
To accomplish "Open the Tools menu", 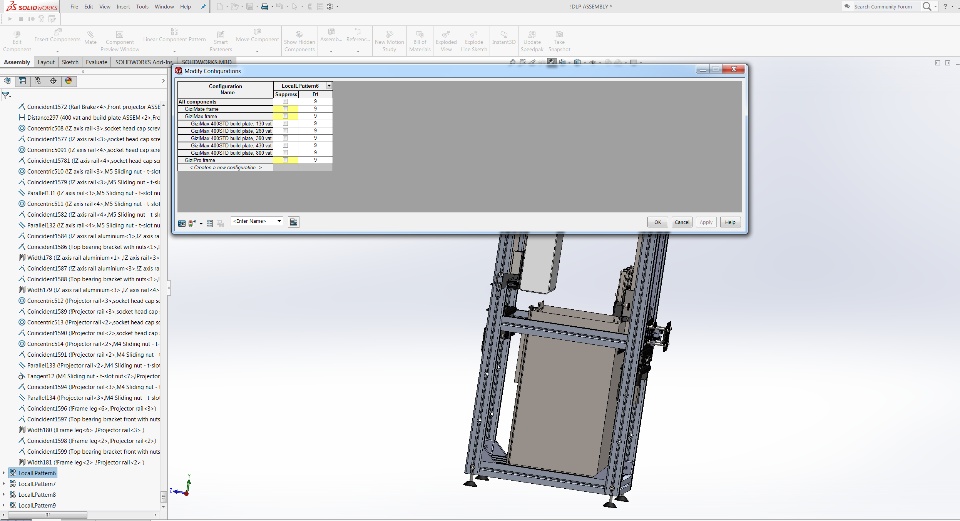I will [x=142, y=7].
